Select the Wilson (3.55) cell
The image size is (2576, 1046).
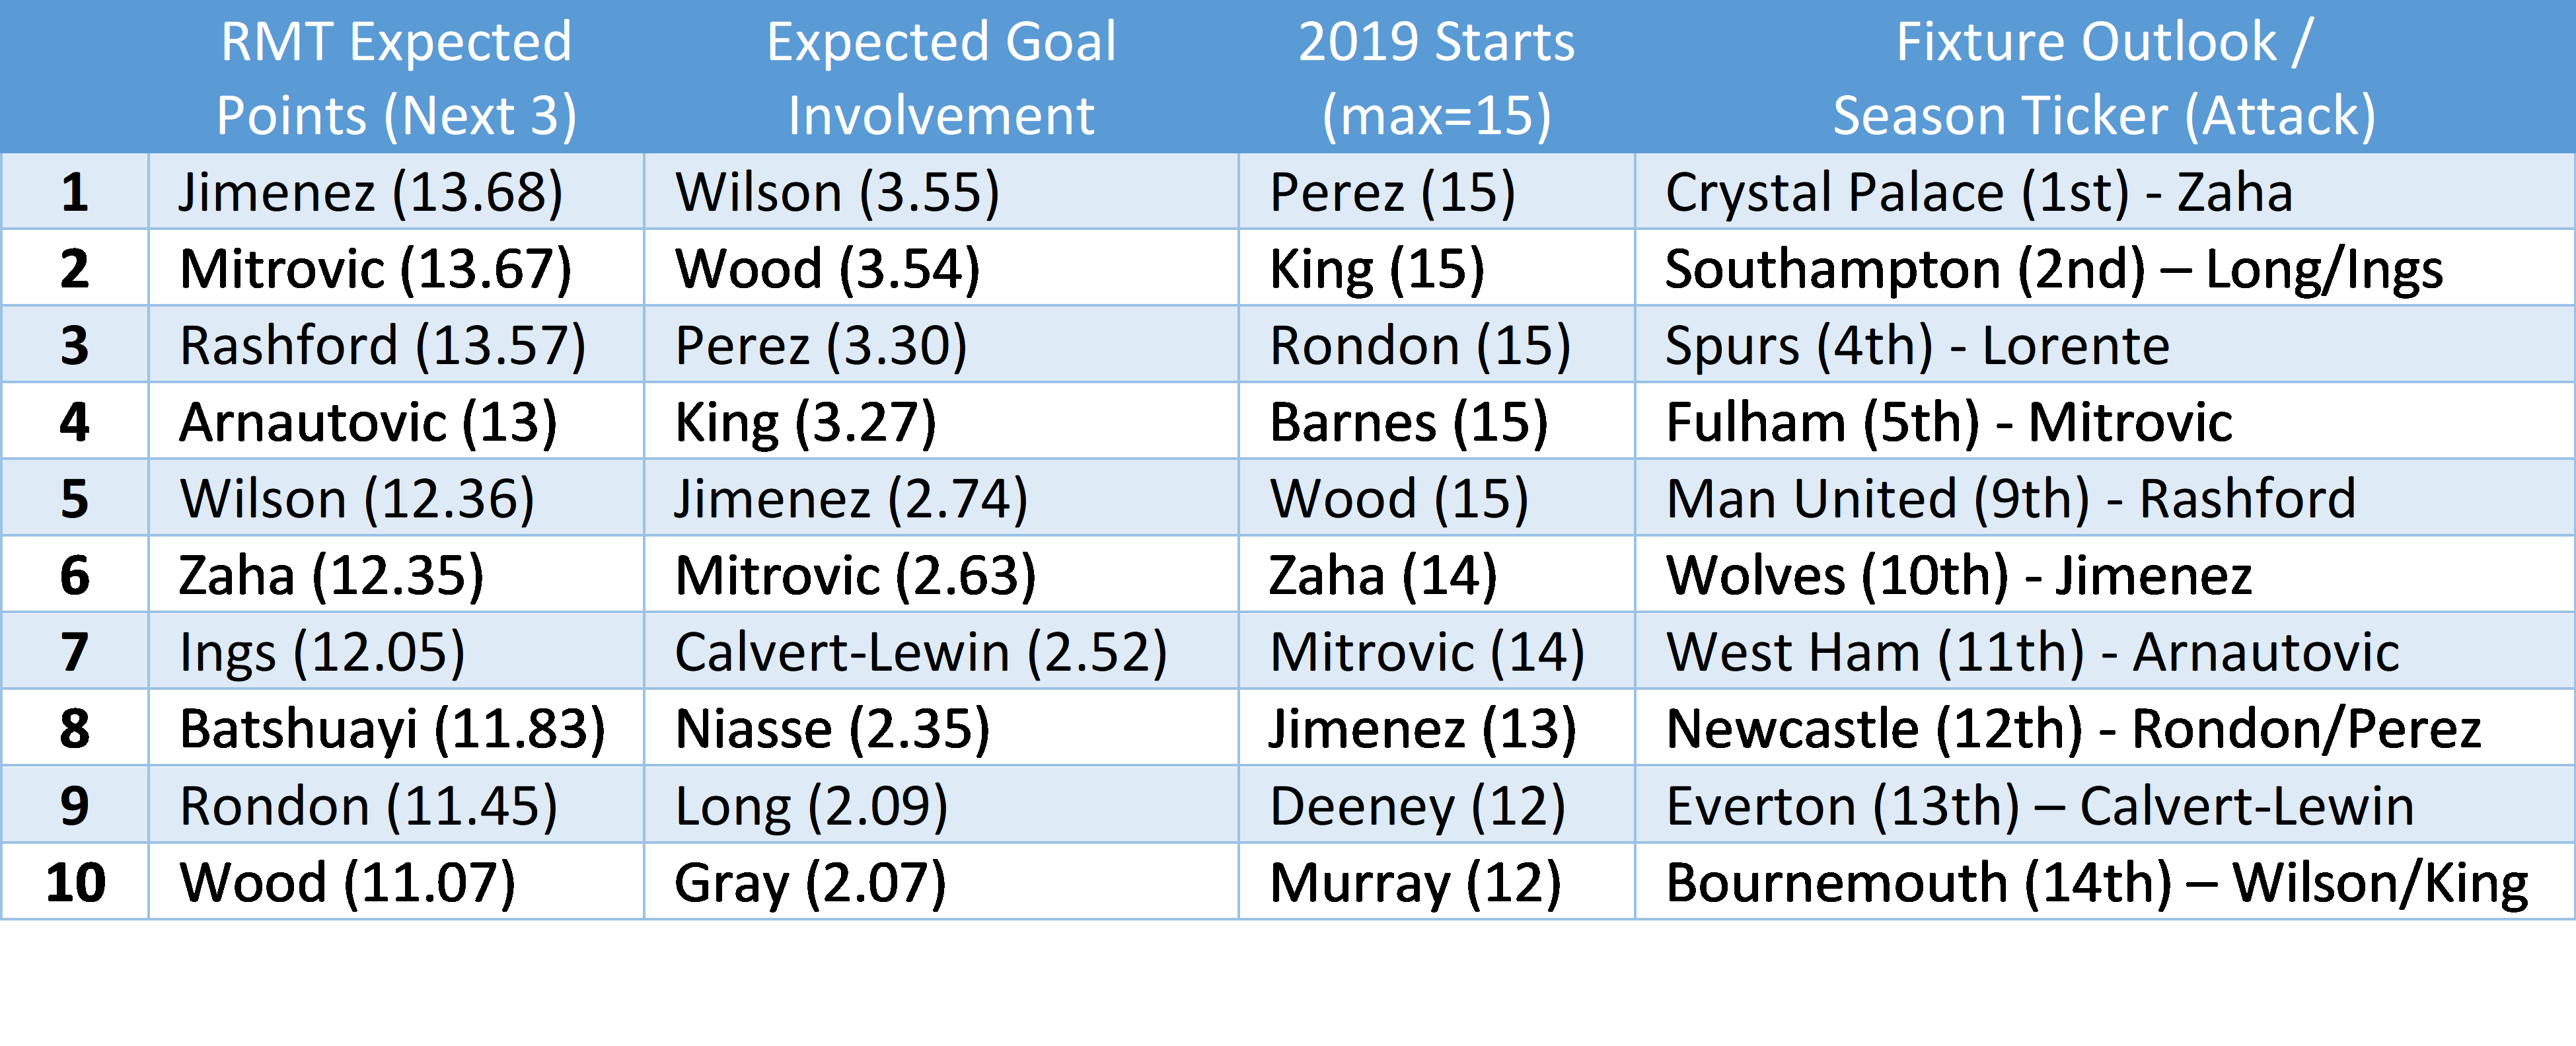pos(837,192)
